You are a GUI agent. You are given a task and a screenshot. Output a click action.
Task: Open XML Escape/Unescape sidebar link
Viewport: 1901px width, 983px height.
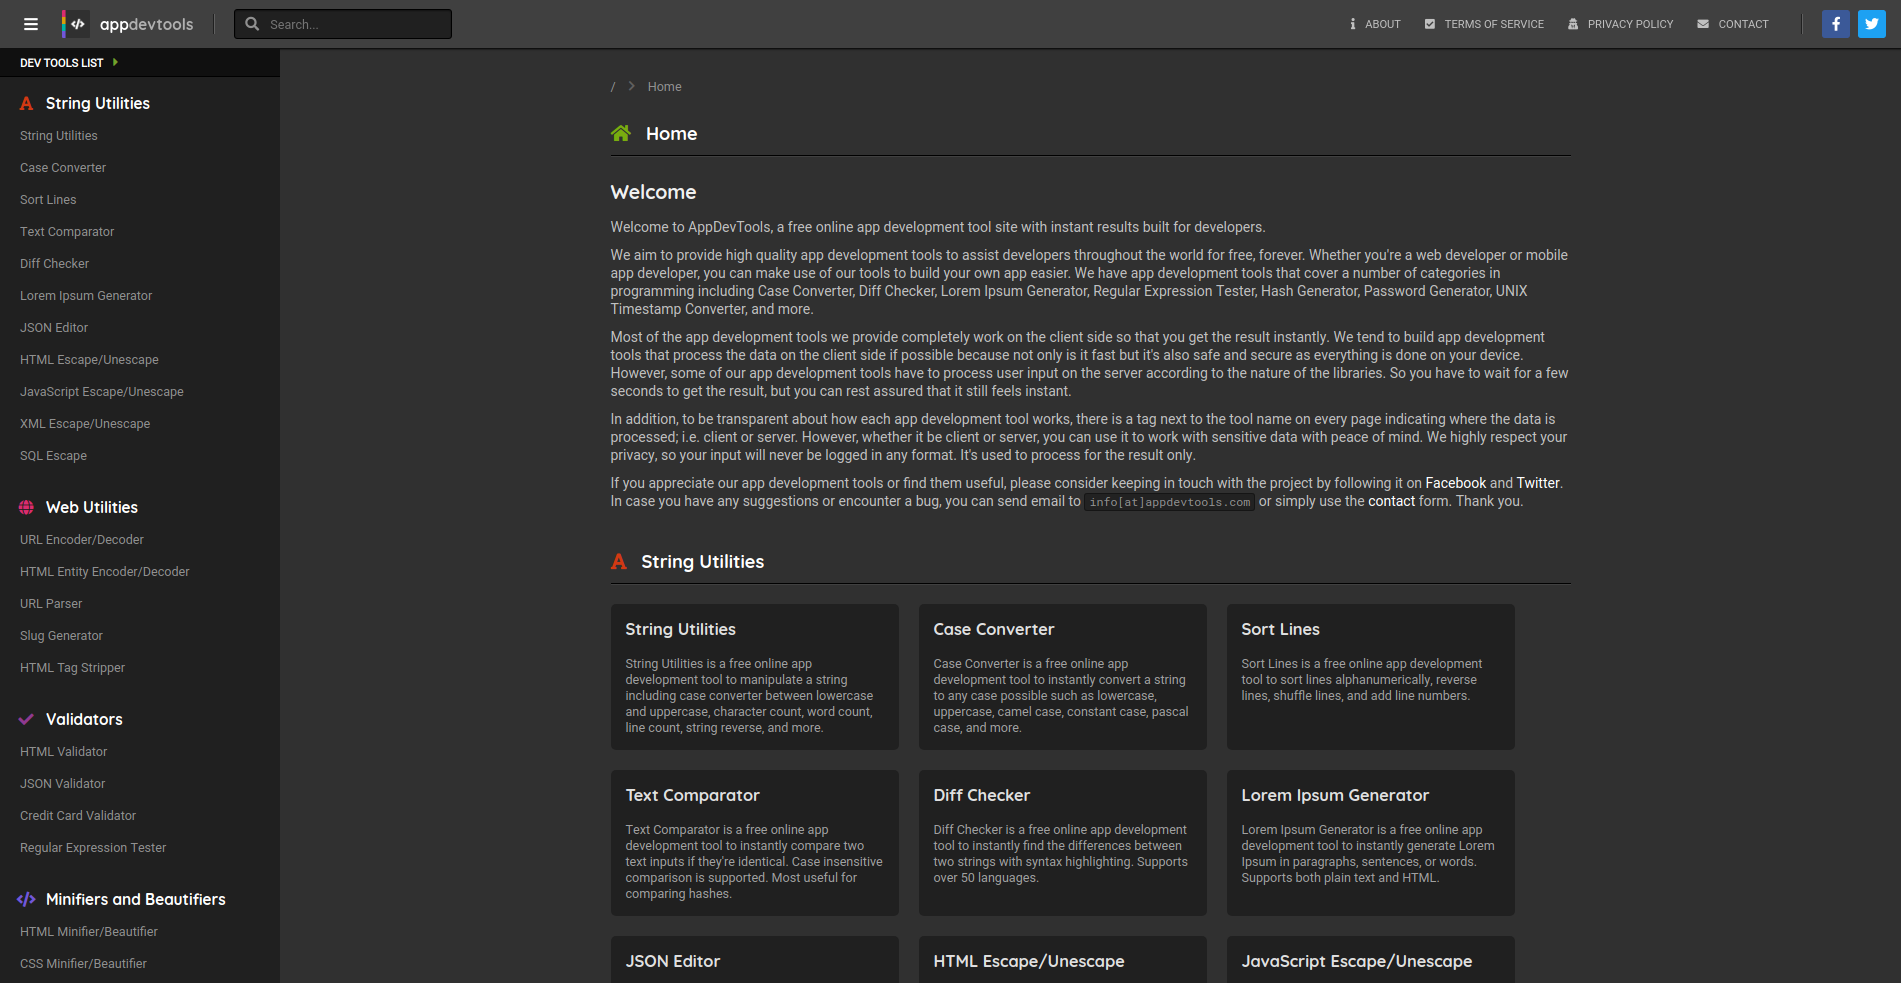85,424
